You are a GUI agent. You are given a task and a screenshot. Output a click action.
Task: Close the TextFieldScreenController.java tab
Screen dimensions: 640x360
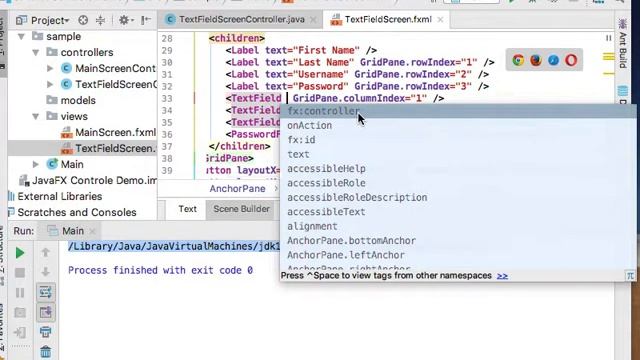click(313, 20)
